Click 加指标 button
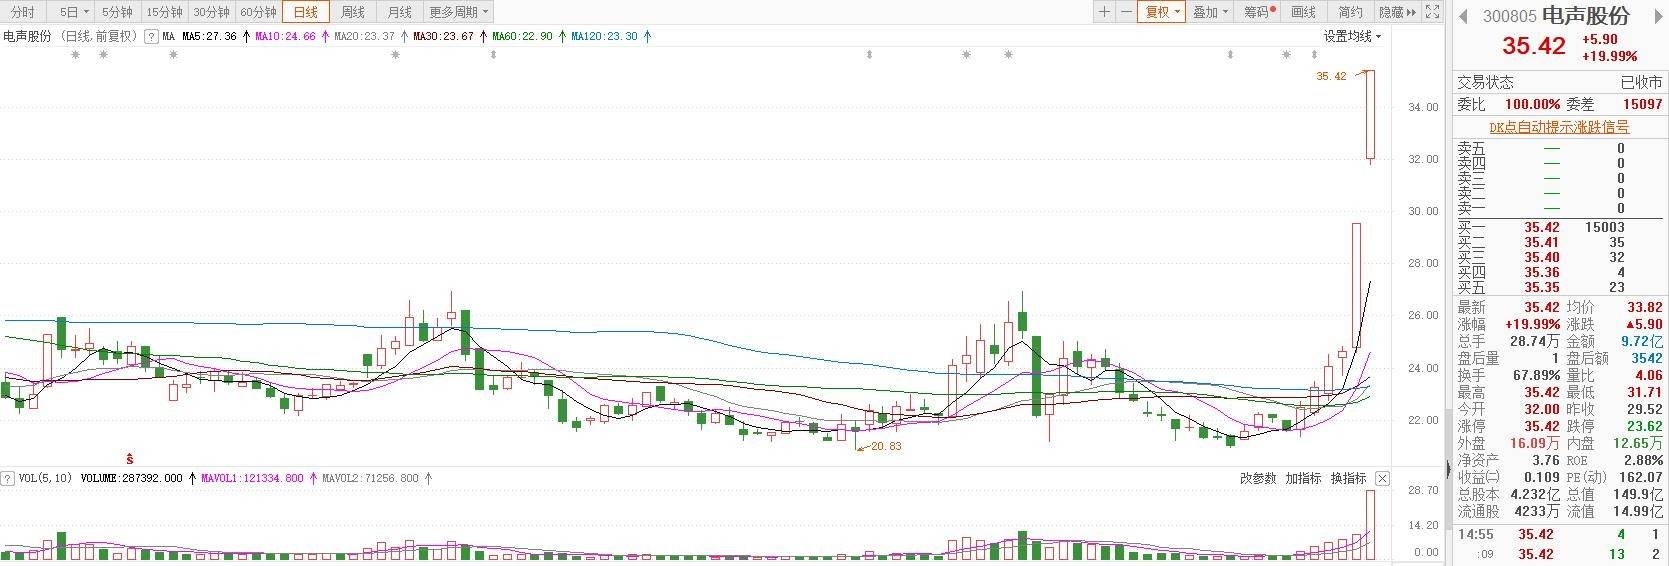Viewport: 1669px width, 566px height. [x=1303, y=478]
